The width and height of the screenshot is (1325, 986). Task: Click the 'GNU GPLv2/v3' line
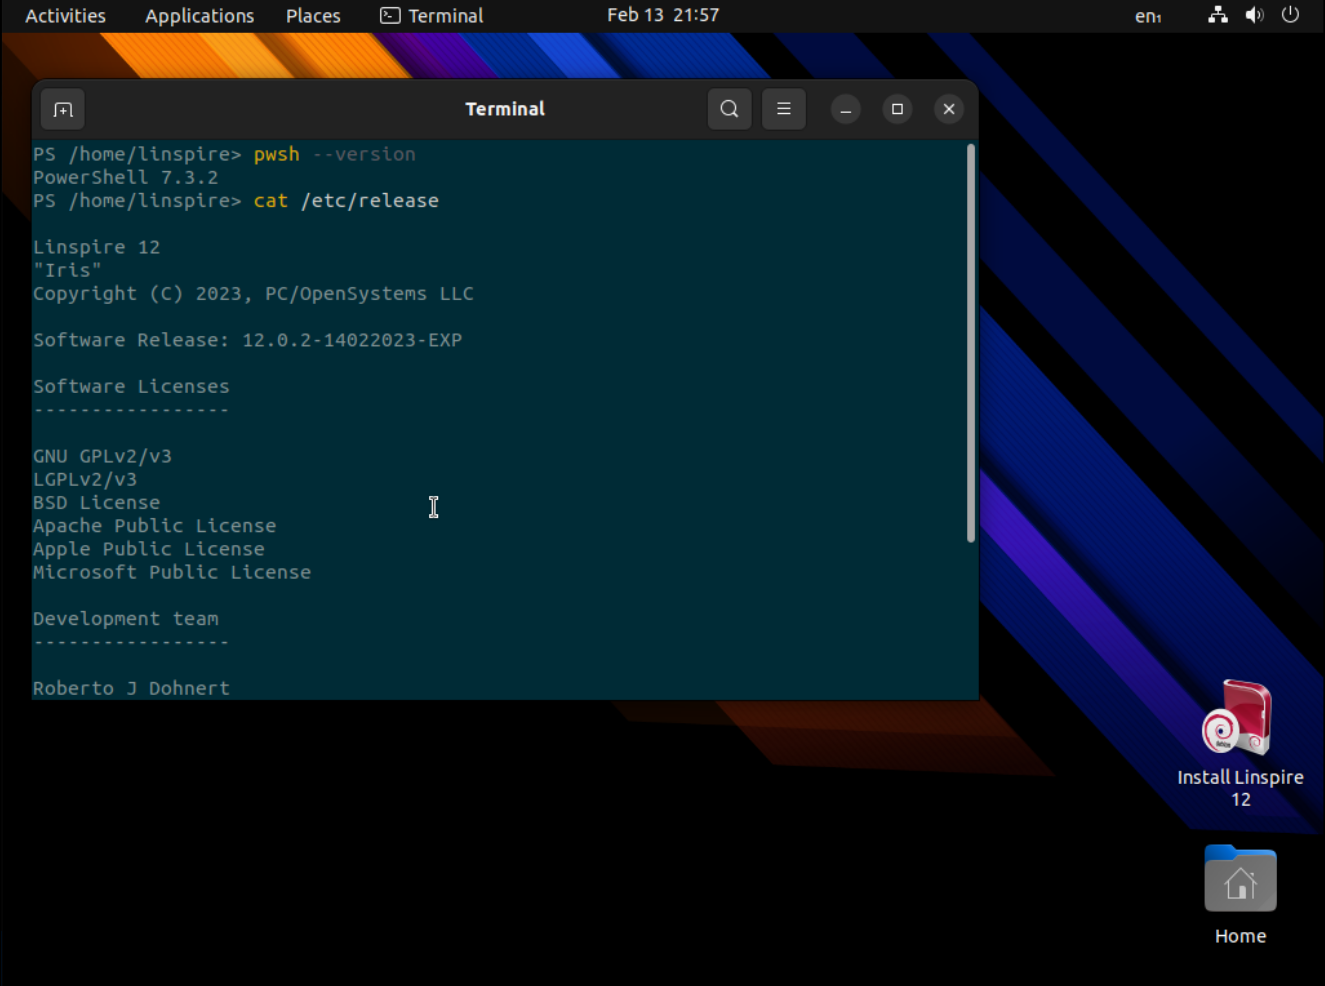click(x=103, y=456)
